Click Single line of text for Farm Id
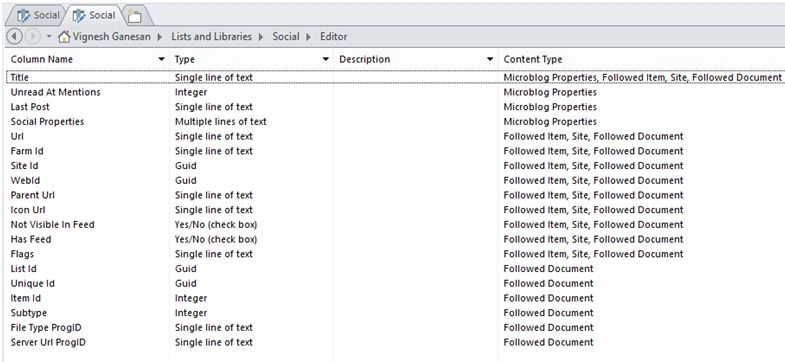The width and height of the screenshot is (785, 362). pyautogui.click(x=214, y=151)
